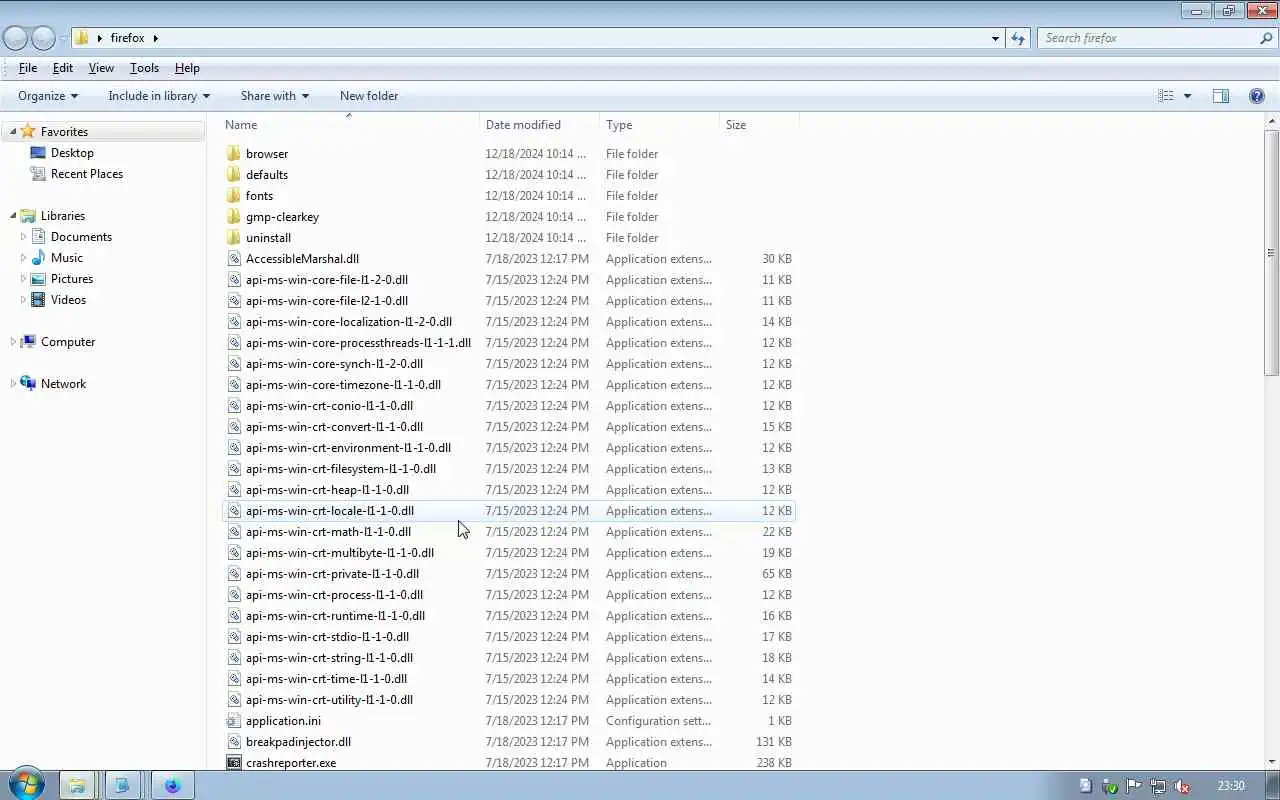Expand the Network tree node
1280x800 pixels.
[x=13, y=384]
